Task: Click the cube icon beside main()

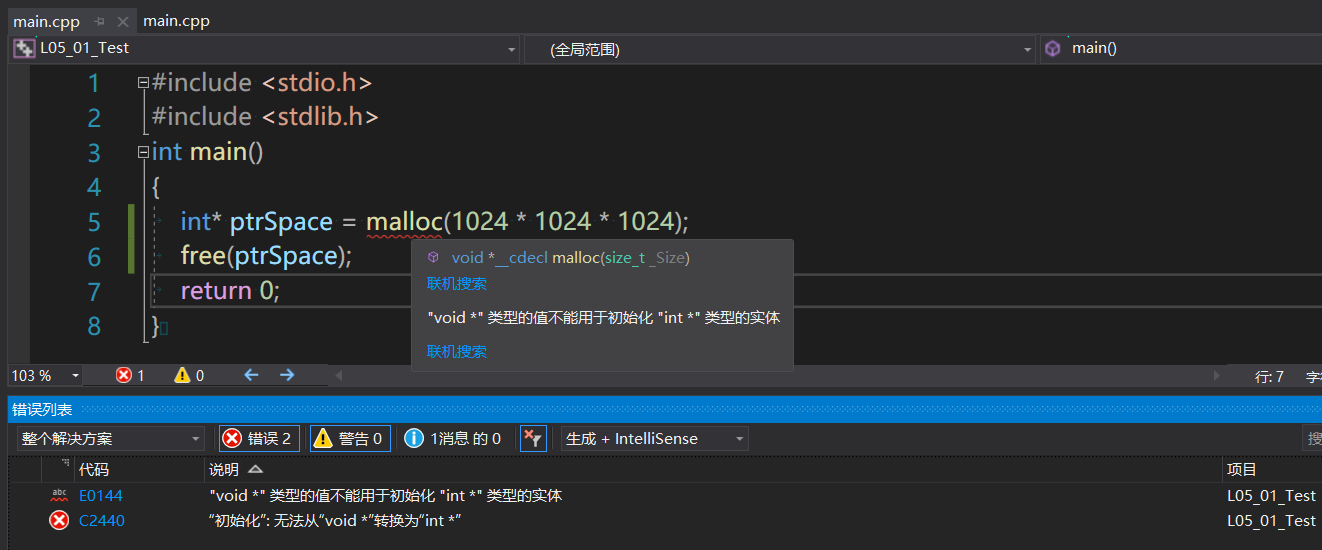Action: point(1052,48)
